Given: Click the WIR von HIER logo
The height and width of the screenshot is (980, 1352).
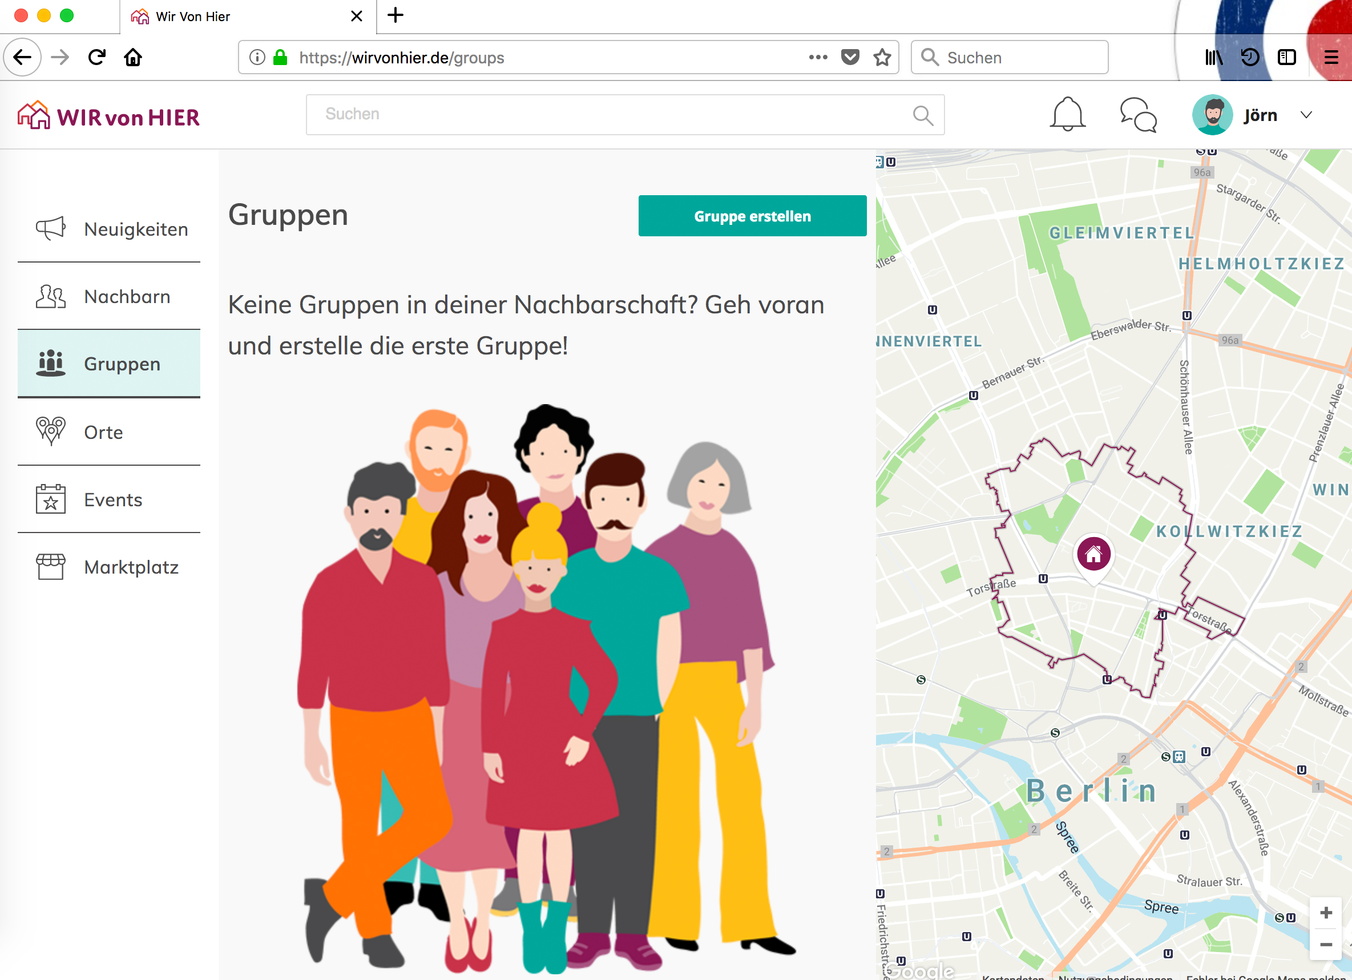Looking at the screenshot, I should [x=109, y=116].
